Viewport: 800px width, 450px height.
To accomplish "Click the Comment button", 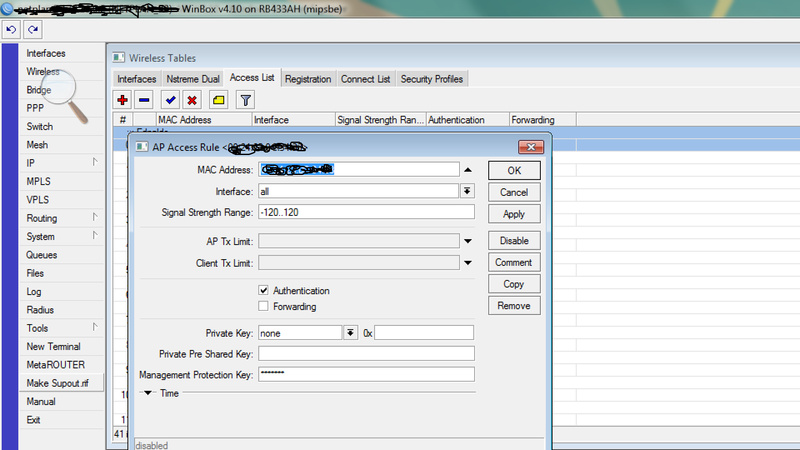I will pos(514,262).
